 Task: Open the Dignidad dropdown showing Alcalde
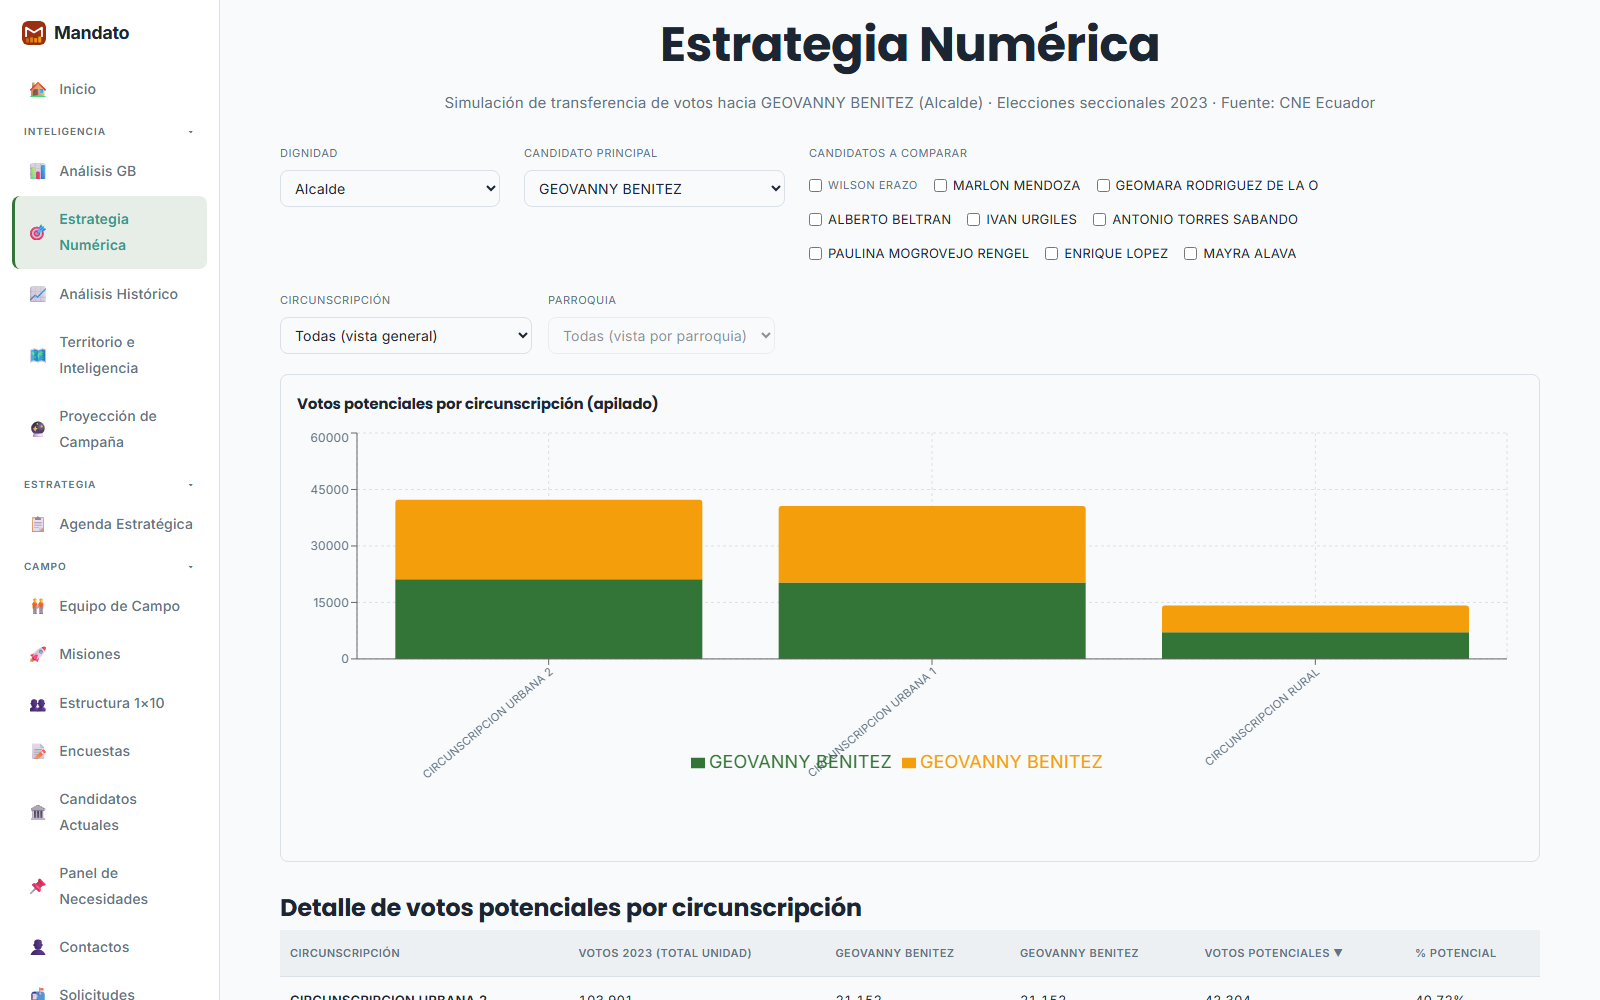390,189
